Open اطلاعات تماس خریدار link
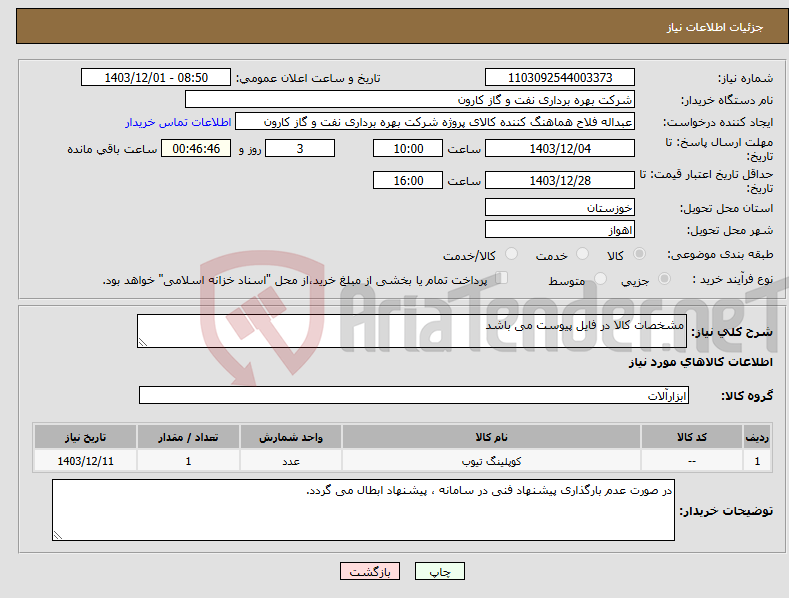This screenshot has width=789, height=598. [x=178, y=122]
